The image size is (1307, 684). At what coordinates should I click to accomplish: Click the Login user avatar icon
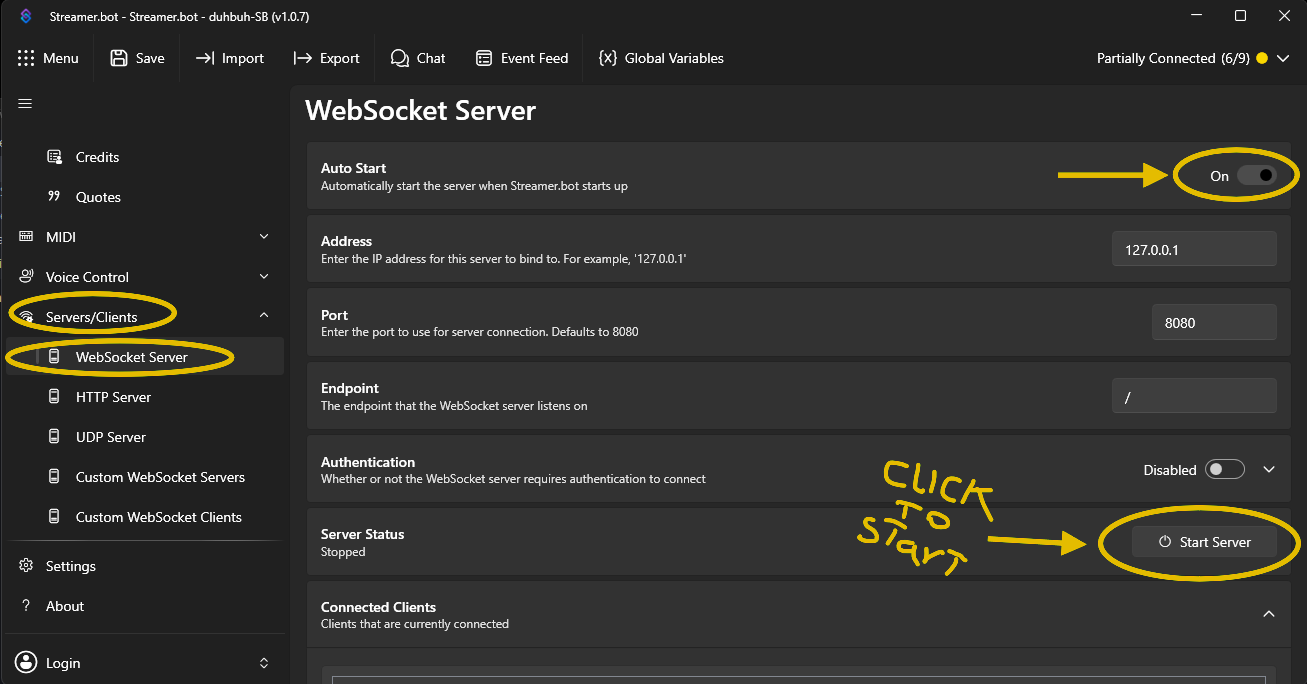[26, 663]
